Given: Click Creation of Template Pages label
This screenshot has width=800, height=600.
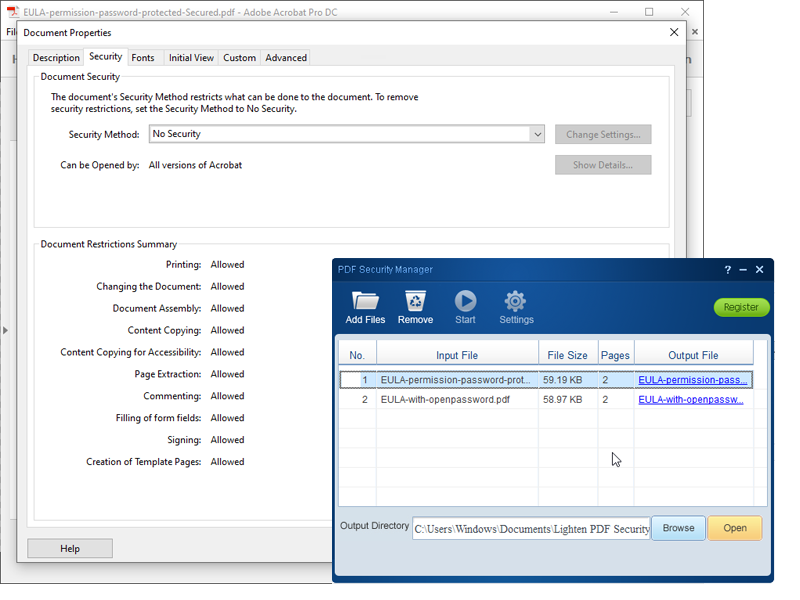Looking at the screenshot, I should tap(144, 462).
